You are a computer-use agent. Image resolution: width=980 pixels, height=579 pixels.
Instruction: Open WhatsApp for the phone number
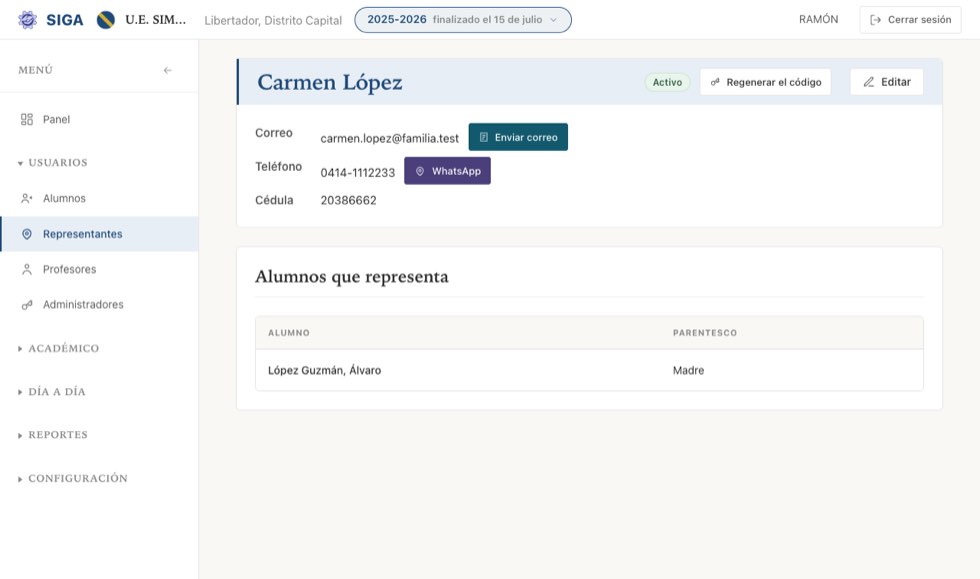448,171
